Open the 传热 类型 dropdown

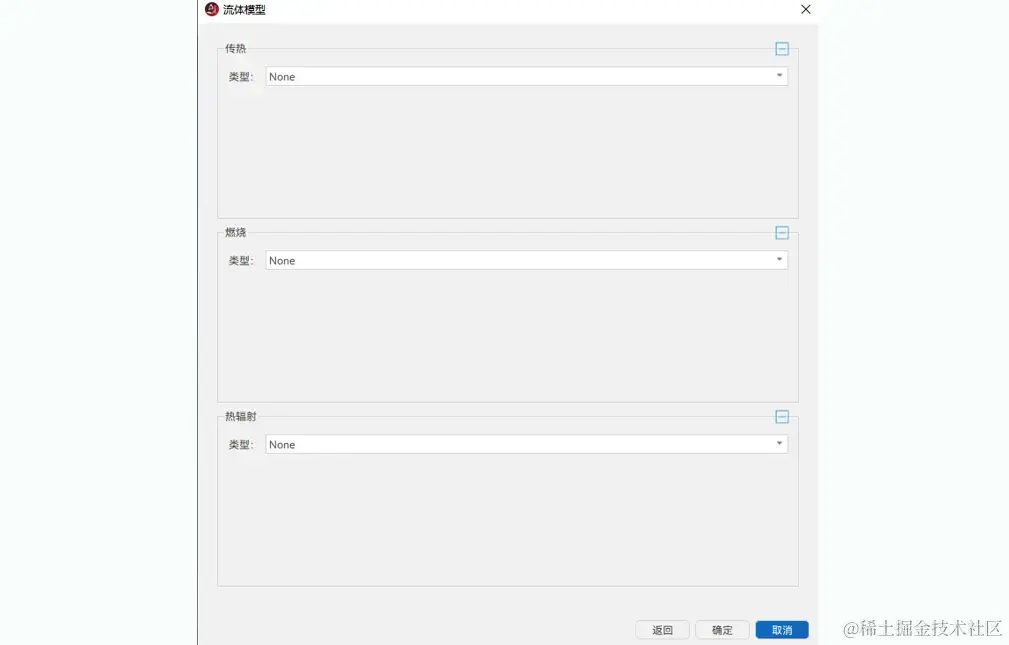pos(526,76)
